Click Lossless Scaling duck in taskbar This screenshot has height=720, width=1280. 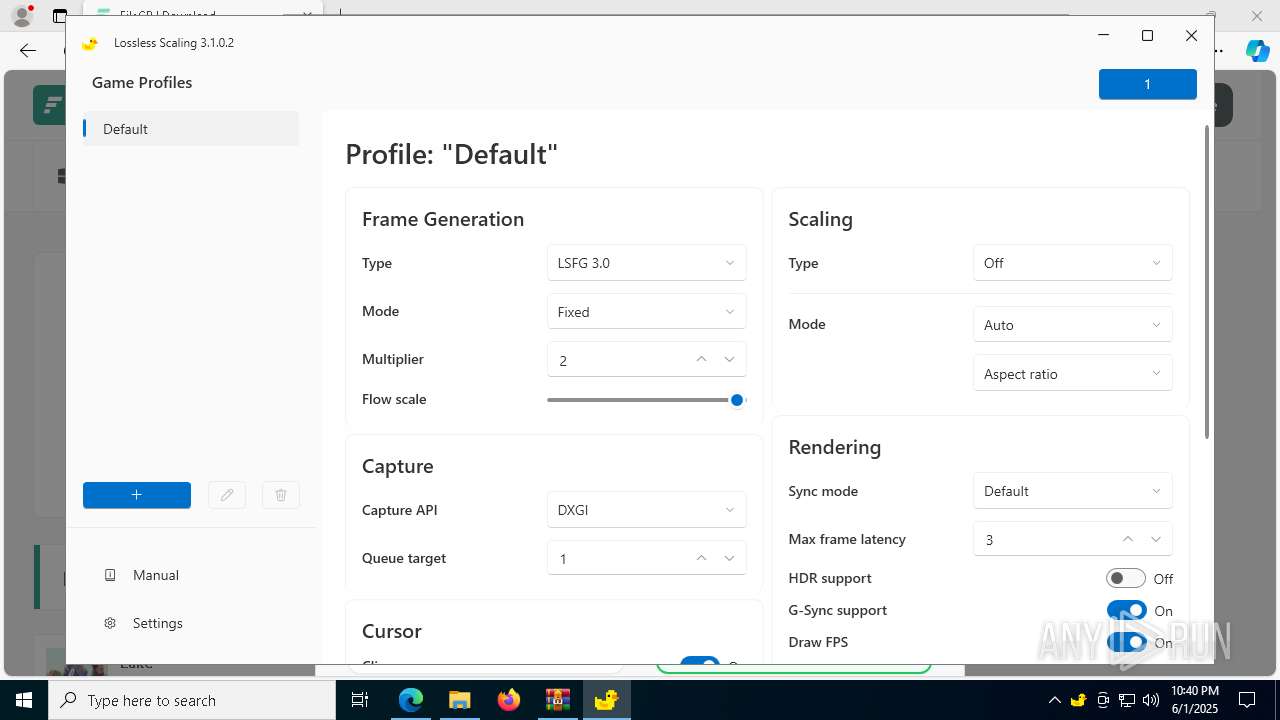[606, 700]
